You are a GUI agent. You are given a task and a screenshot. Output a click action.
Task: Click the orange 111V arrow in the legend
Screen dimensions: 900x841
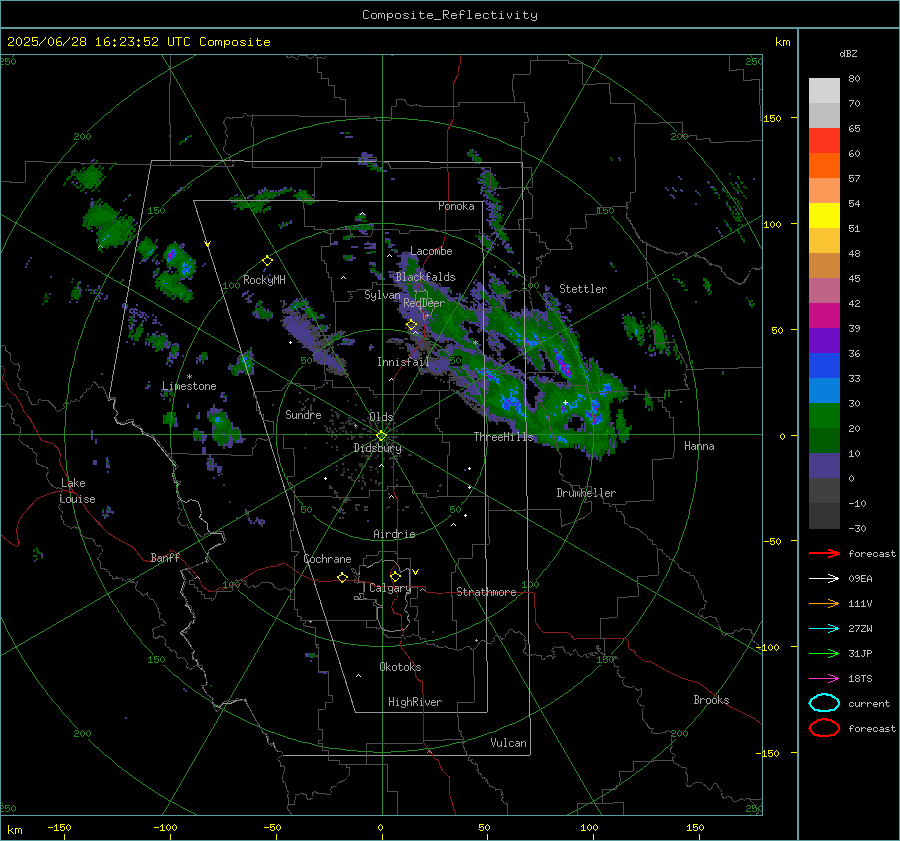click(824, 603)
